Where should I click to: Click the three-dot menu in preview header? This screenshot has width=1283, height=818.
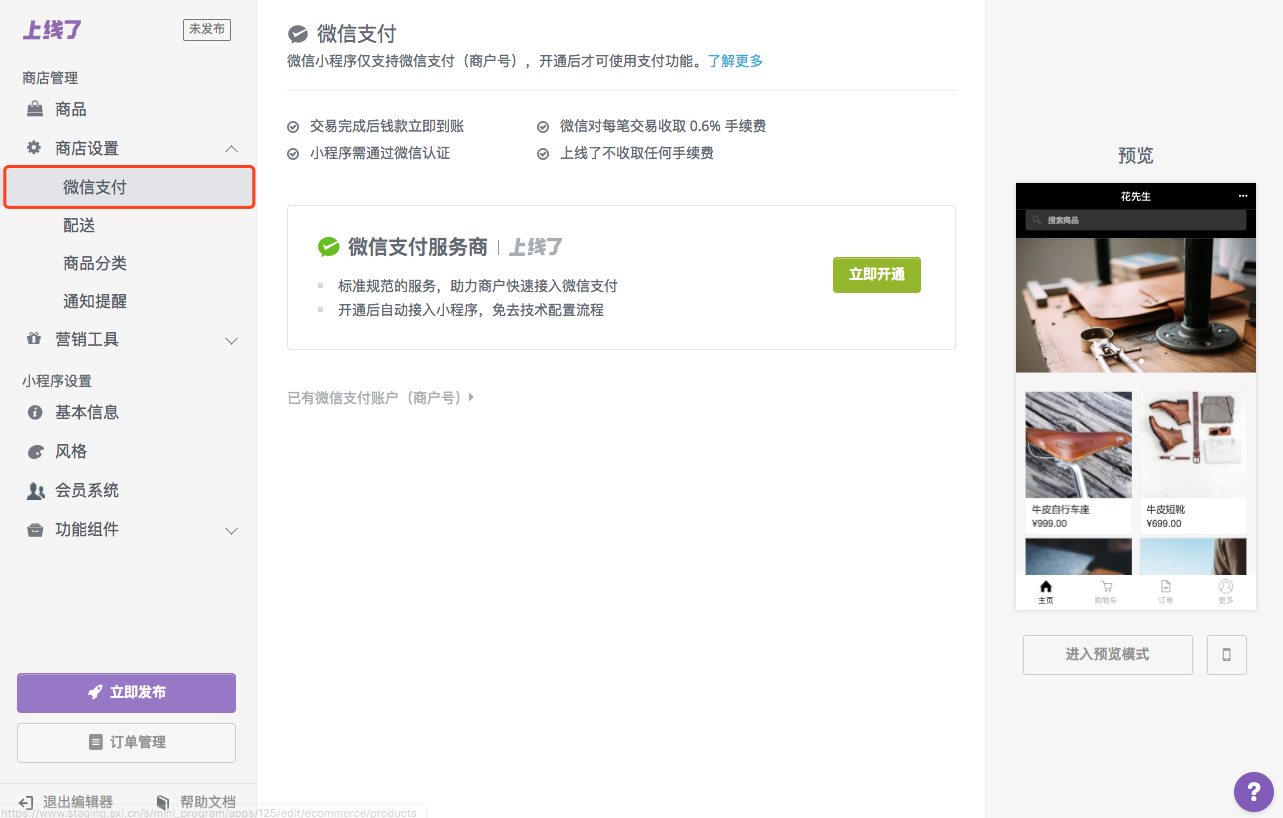click(1243, 196)
